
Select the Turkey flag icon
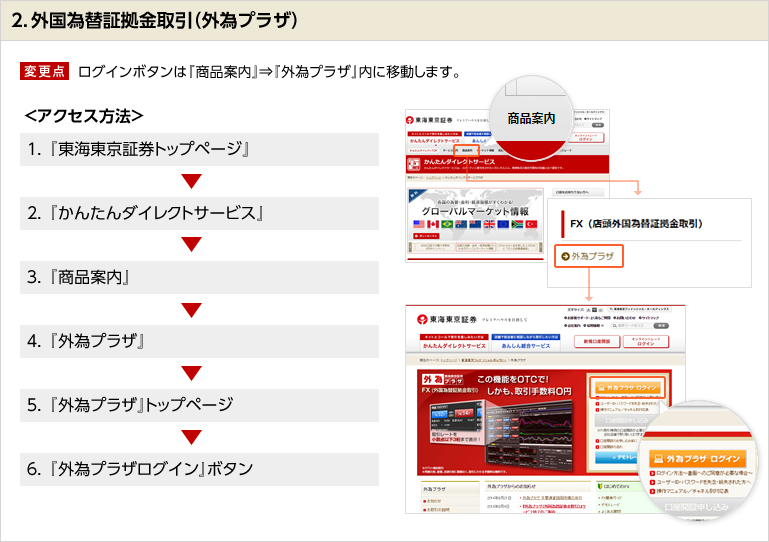(532, 224)
